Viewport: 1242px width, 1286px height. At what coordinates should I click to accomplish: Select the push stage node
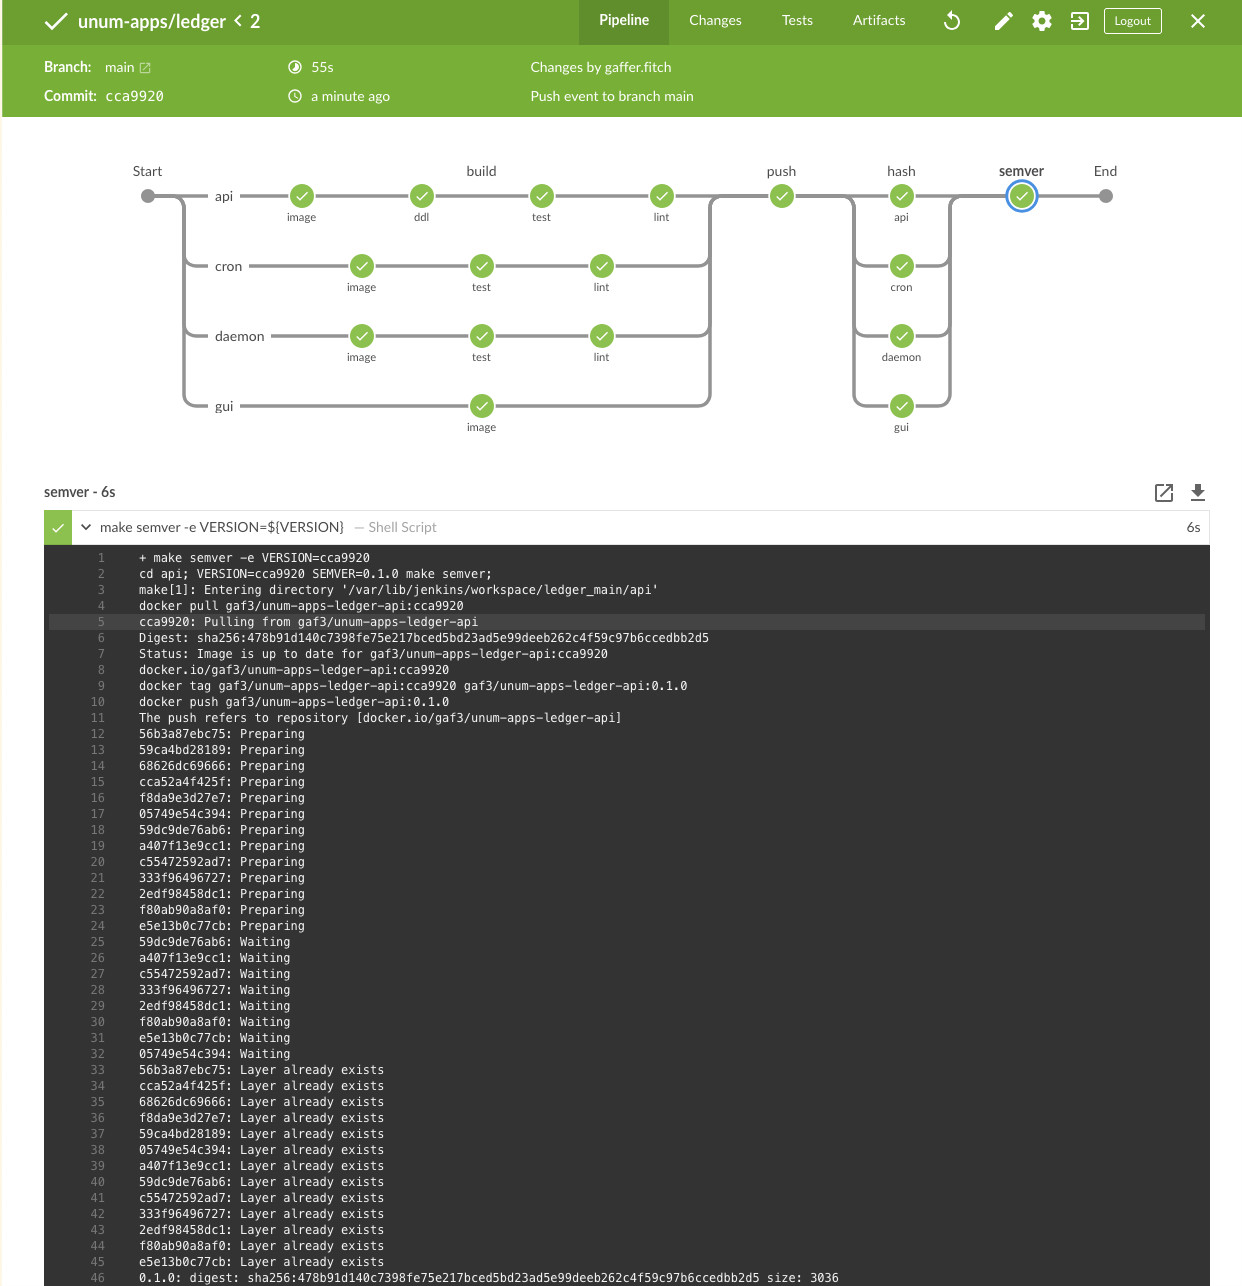pyautogui.click(x=782, y=196)
